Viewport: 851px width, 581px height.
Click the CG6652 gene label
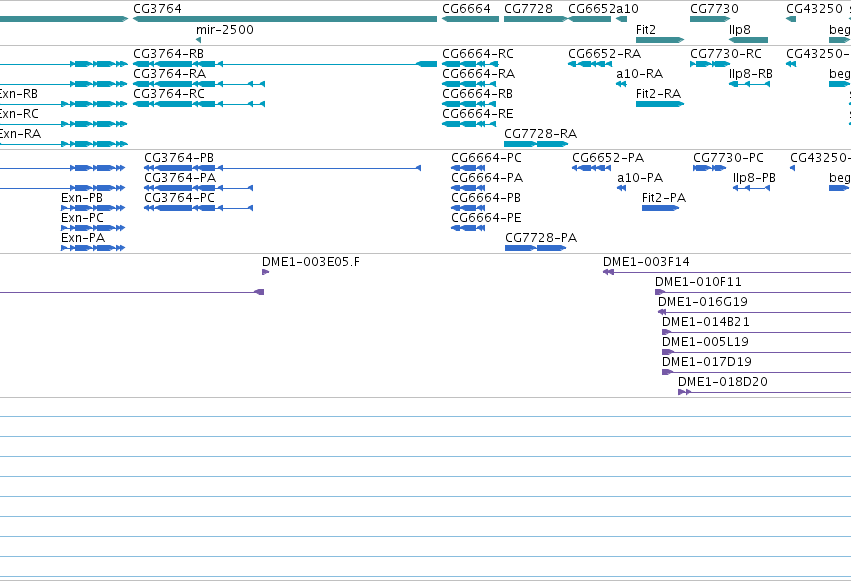pos(592,9)
